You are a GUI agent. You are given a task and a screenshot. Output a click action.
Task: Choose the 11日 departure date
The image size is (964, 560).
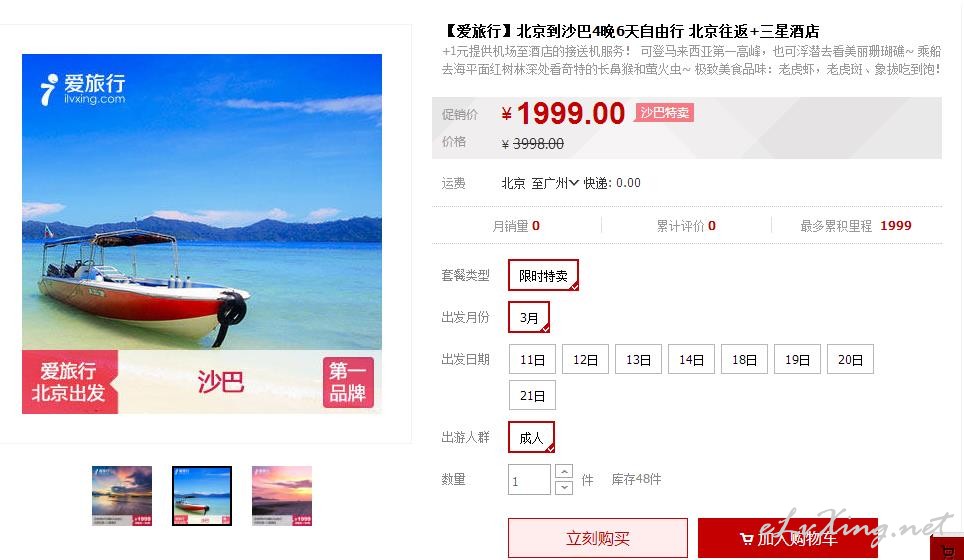point(532,360)
